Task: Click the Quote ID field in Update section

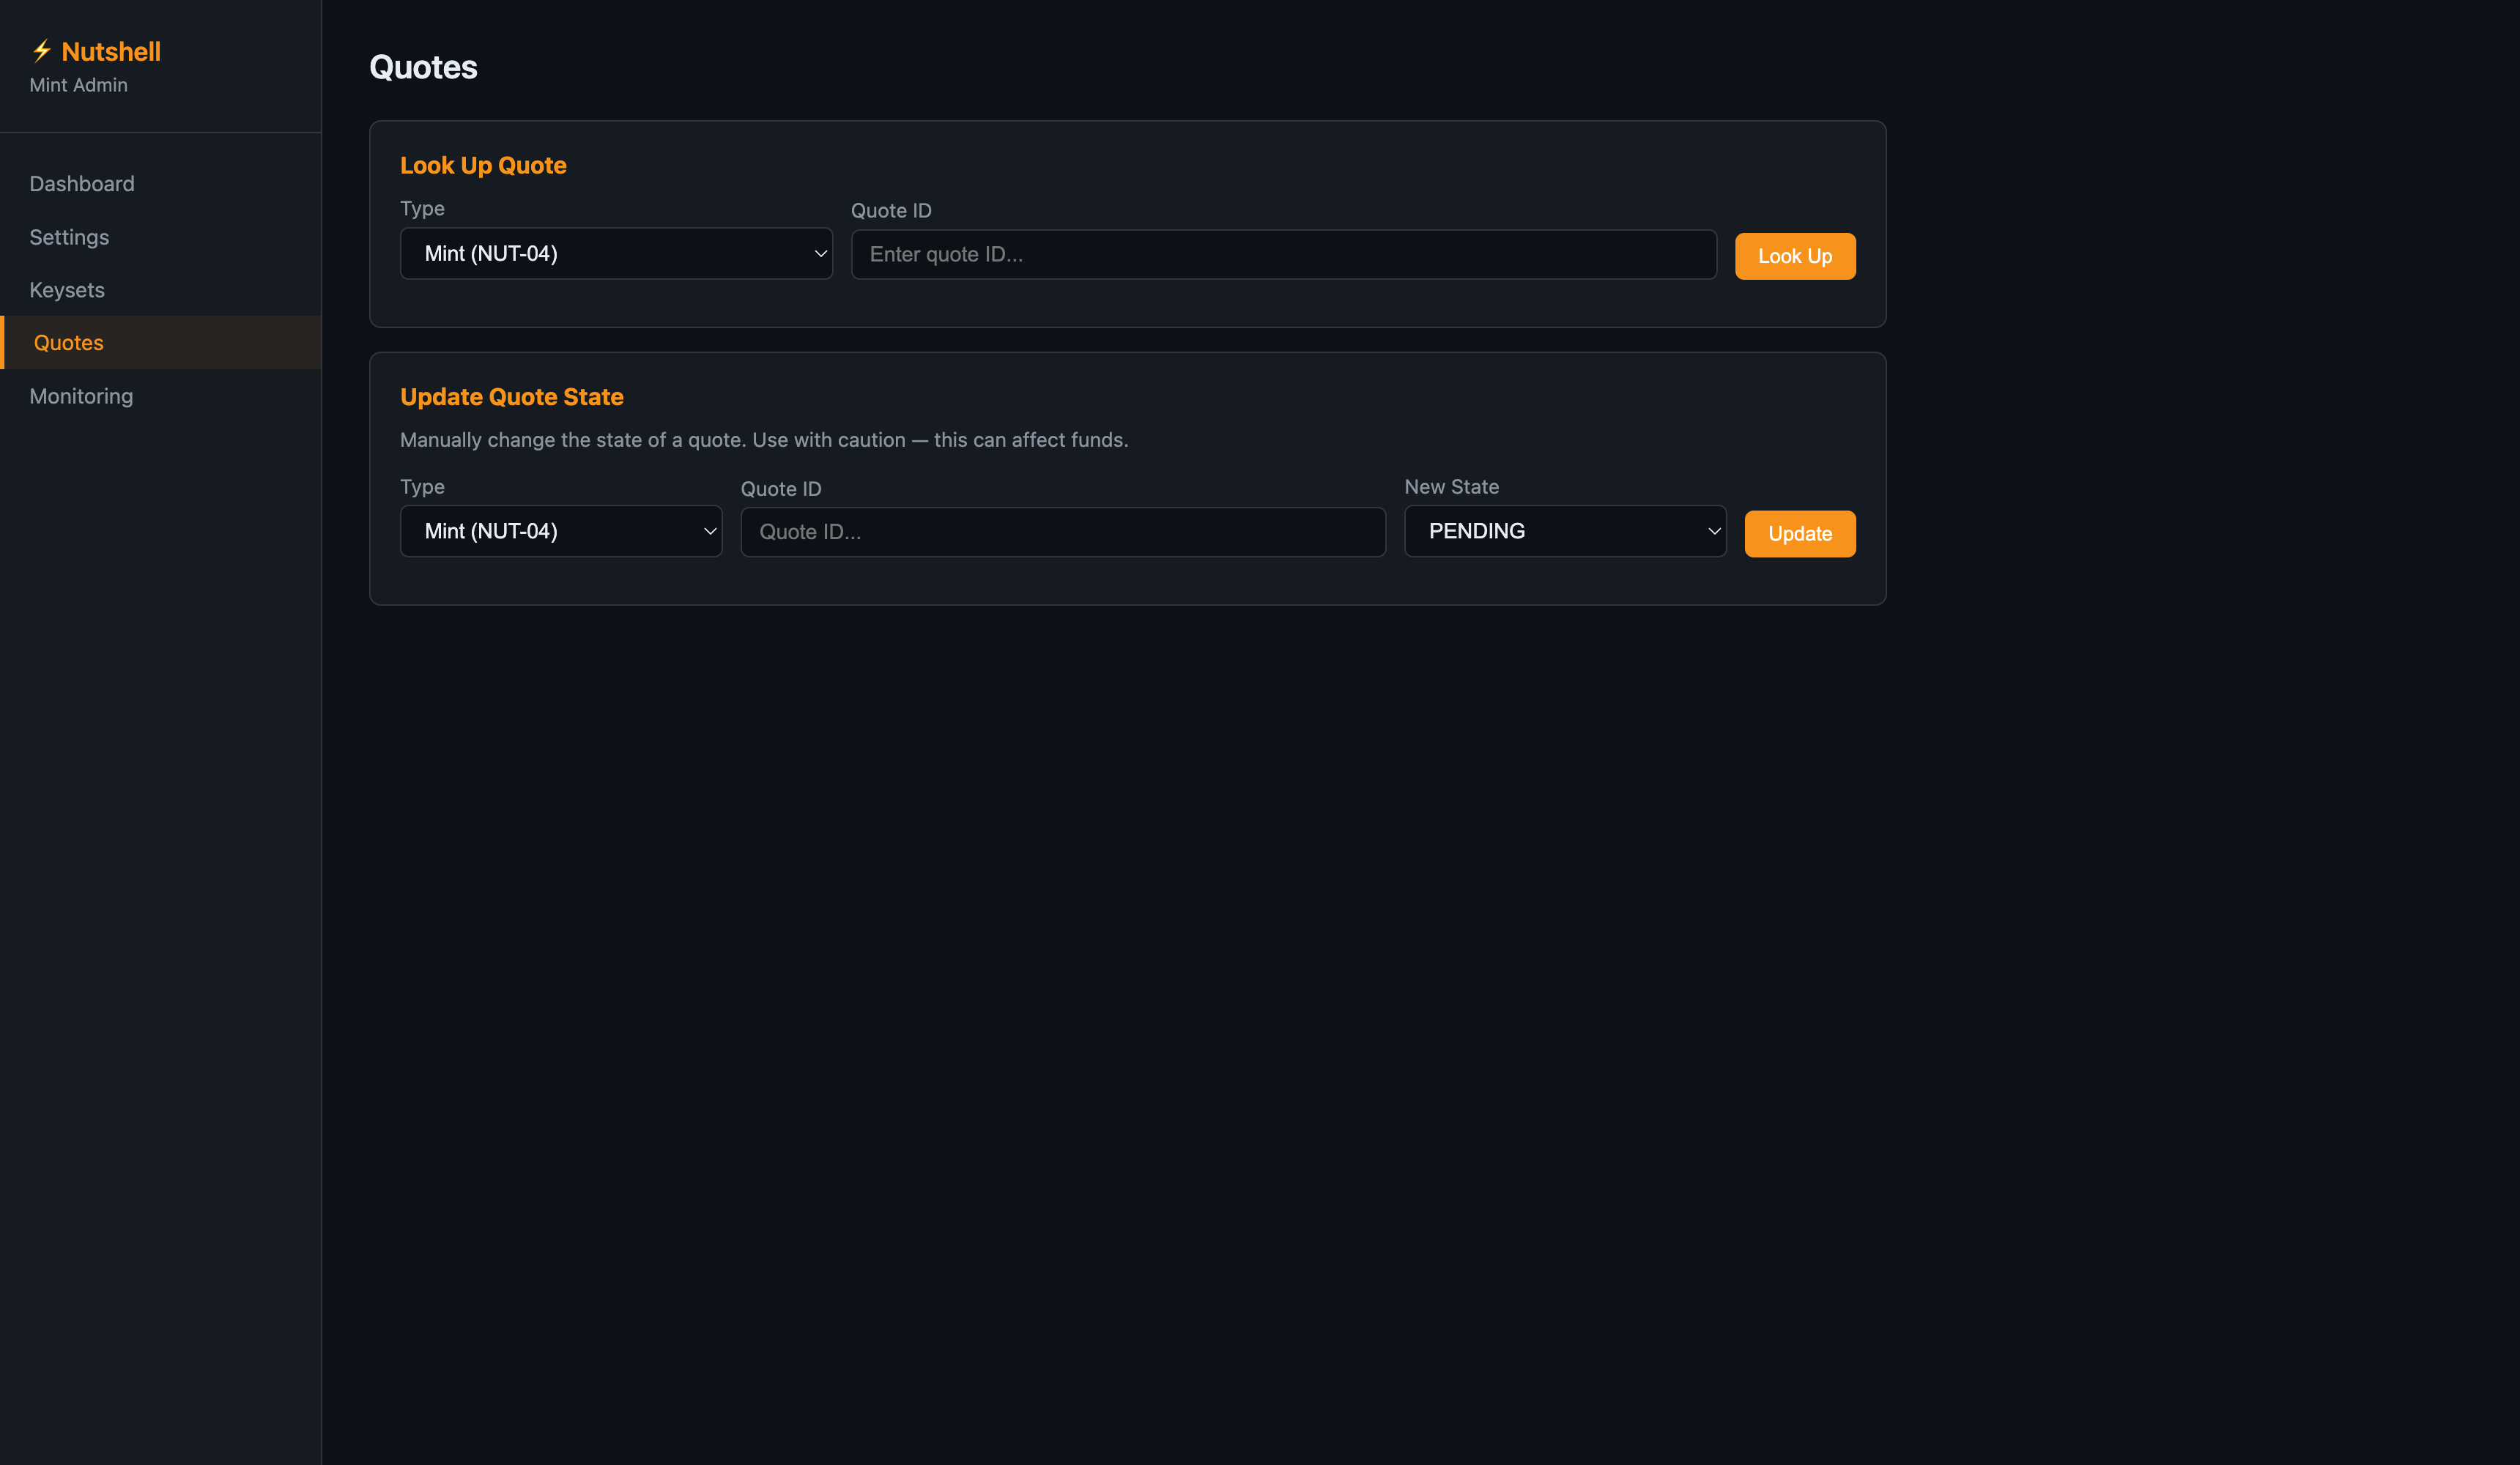Action: (x=1062, y=532)
